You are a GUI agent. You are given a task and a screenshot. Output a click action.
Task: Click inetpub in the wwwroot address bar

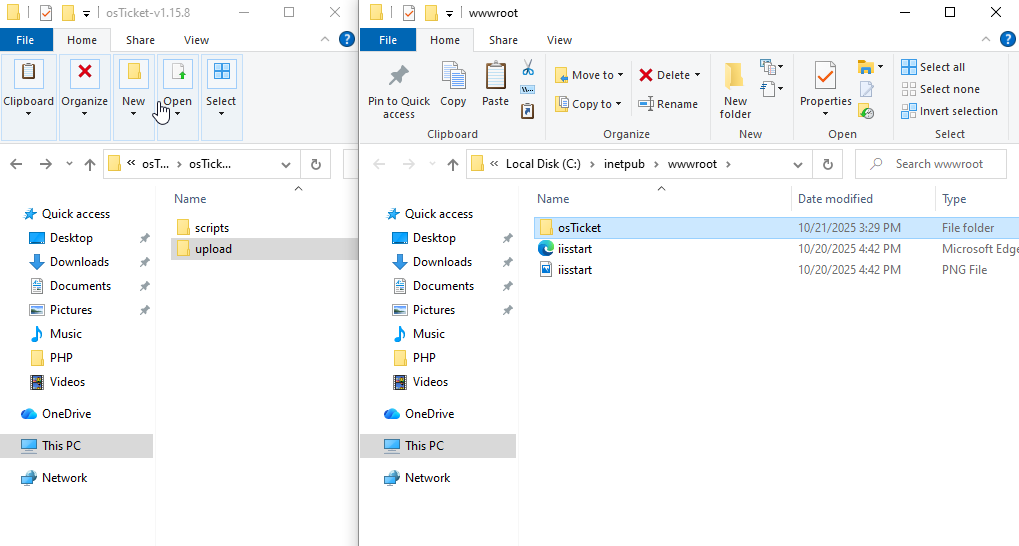click(624, 164)
